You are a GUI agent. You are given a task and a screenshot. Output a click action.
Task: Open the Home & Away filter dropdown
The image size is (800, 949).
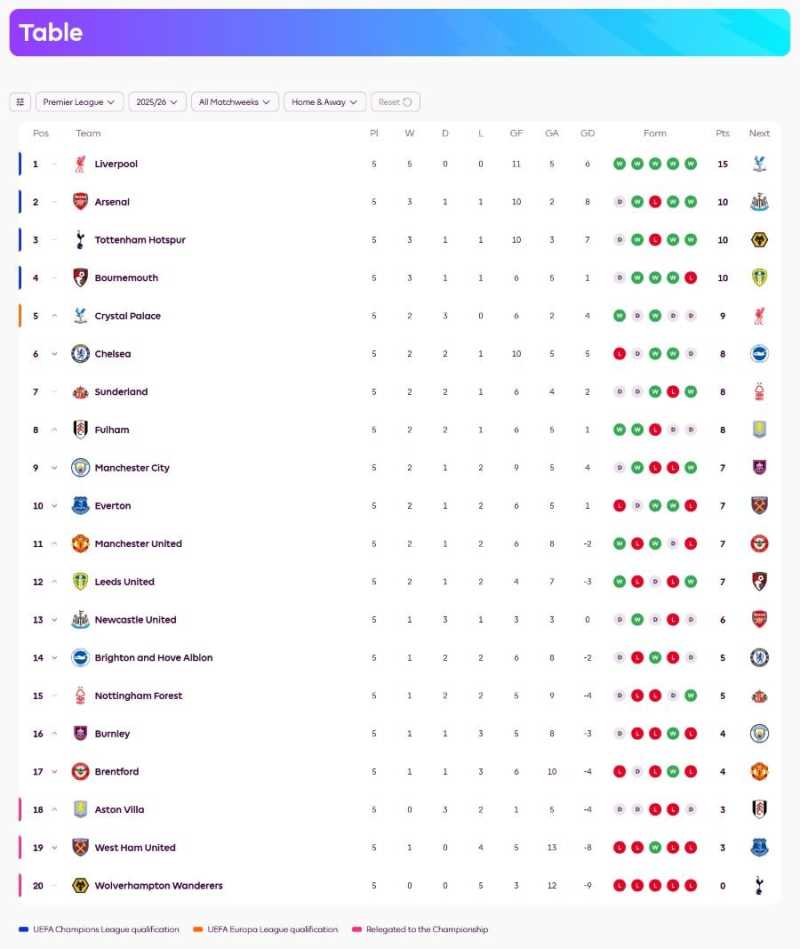pos(323,101)
